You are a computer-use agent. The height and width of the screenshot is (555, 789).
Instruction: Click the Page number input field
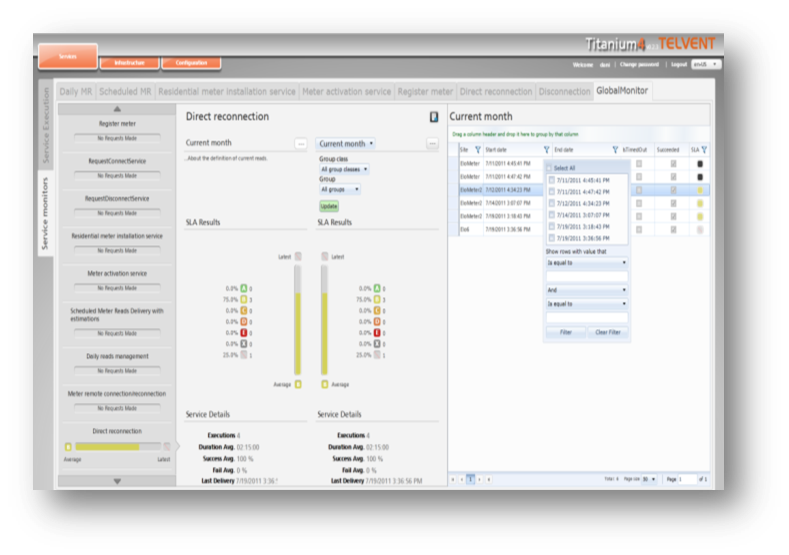click(x=687, y=480)
